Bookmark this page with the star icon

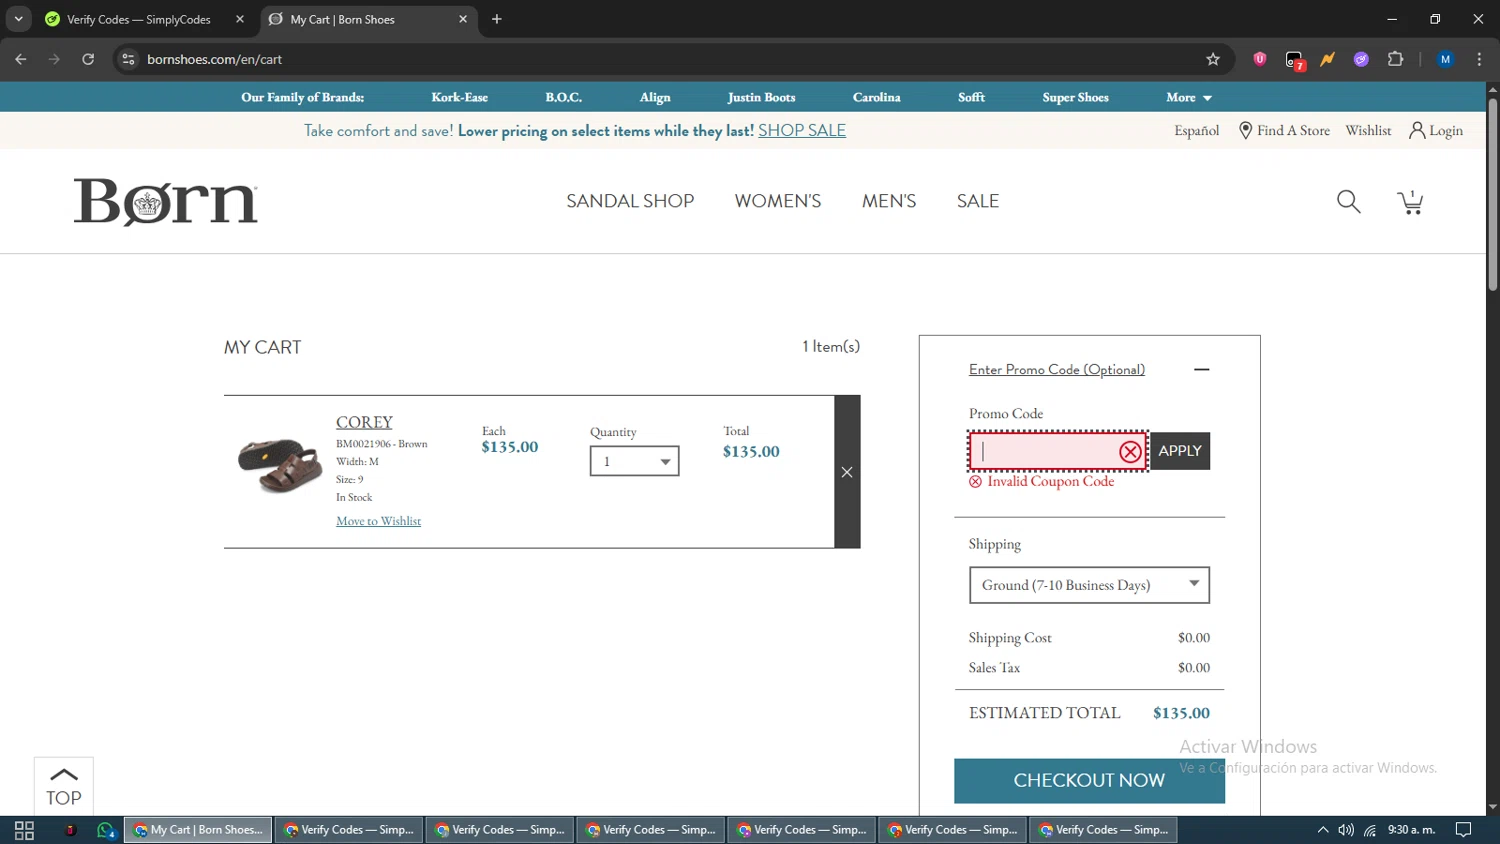pos(1213,59)
